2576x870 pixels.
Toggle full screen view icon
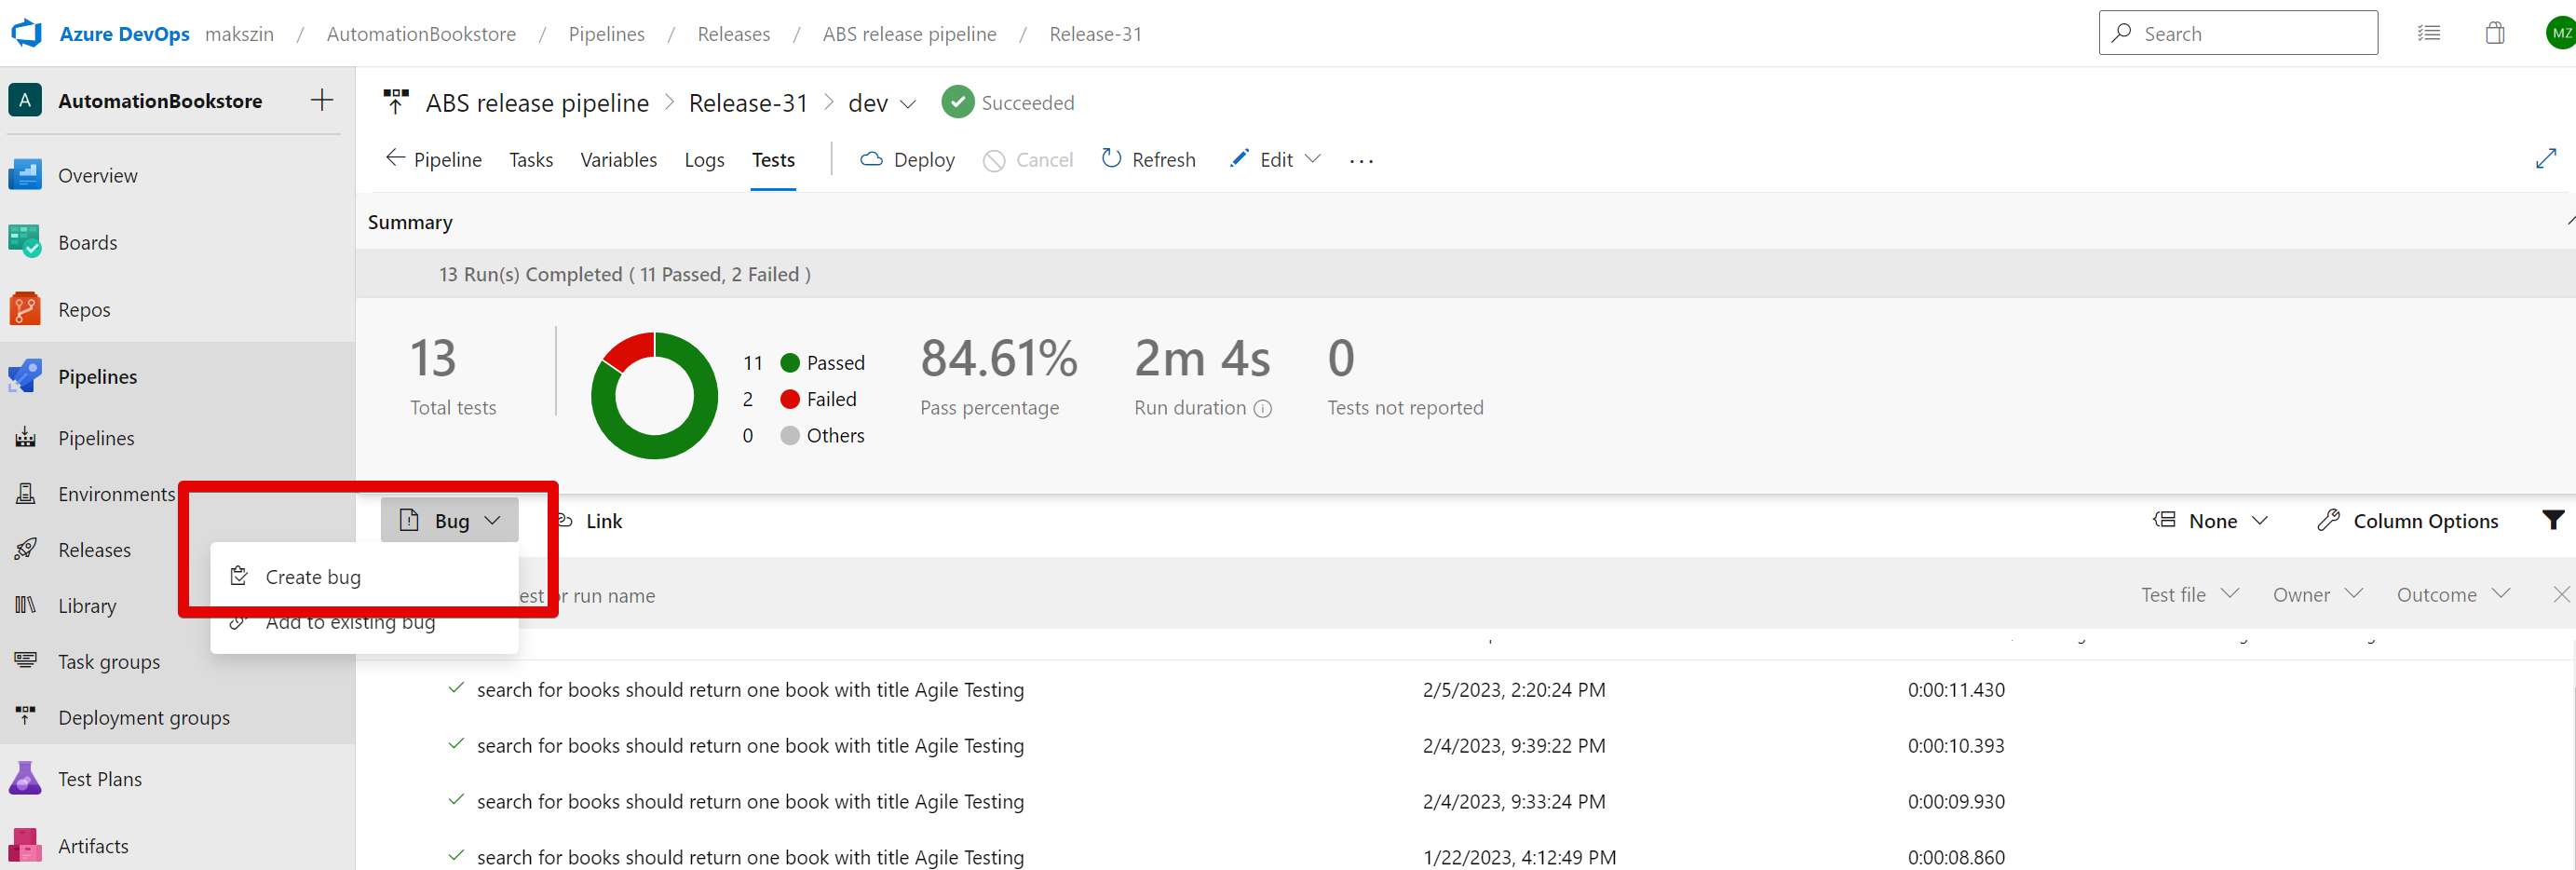[2545, 159]
